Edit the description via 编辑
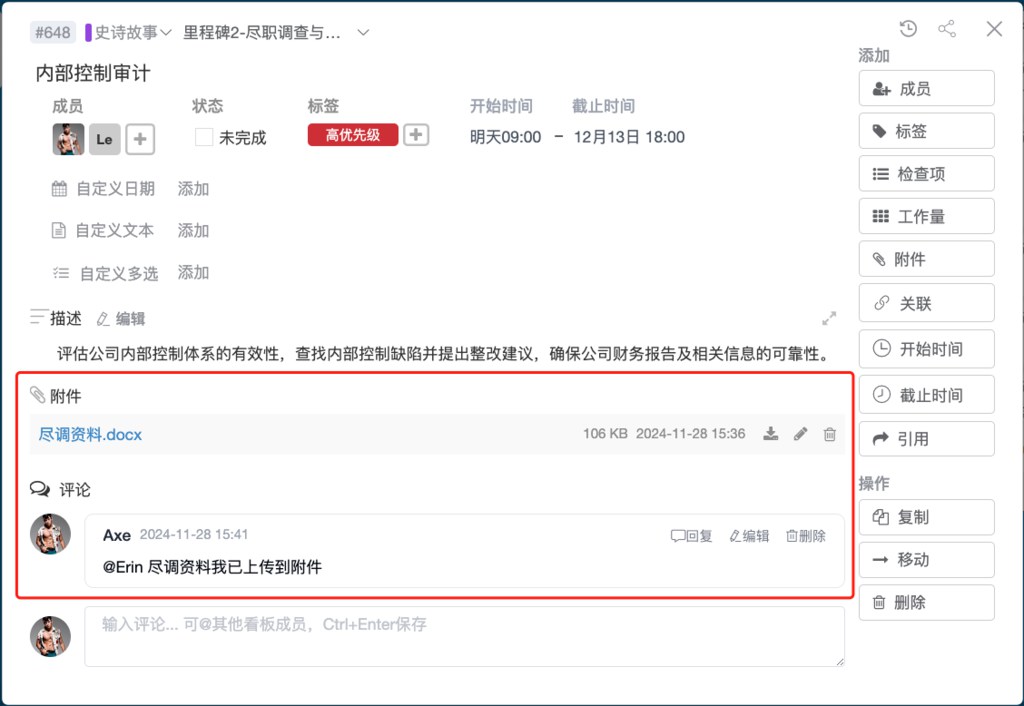1024x706 pixels. (121, 319)
